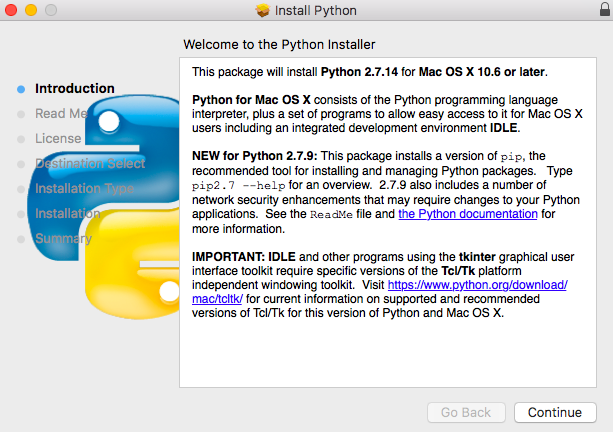Click inside the welcome message text pane
Viewport: 613px width, 432px height.
point(390,350)
